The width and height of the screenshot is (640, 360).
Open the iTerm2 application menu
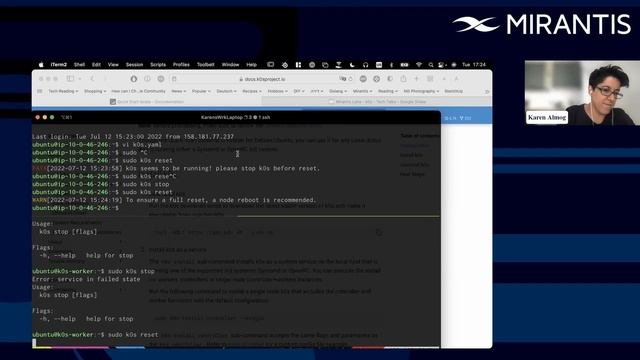pyautogui.click(x=59, y=65)
